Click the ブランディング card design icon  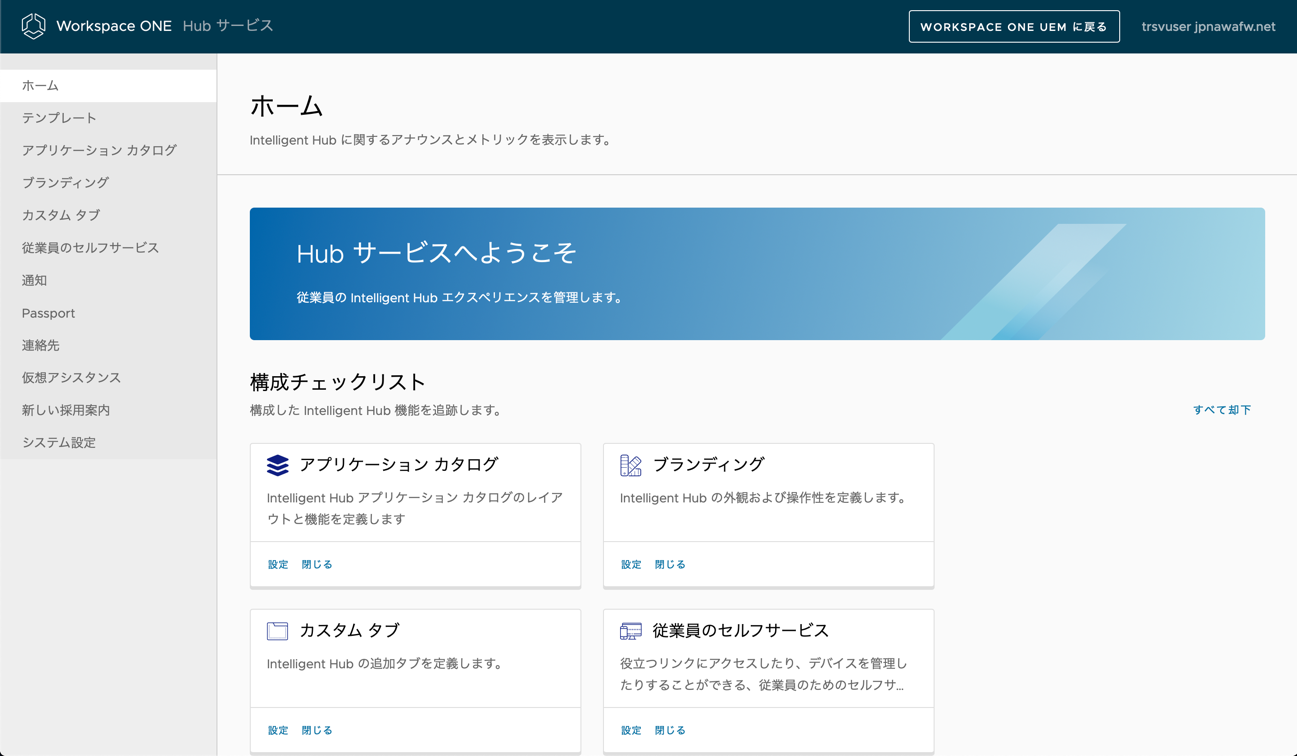pos(631,465)
